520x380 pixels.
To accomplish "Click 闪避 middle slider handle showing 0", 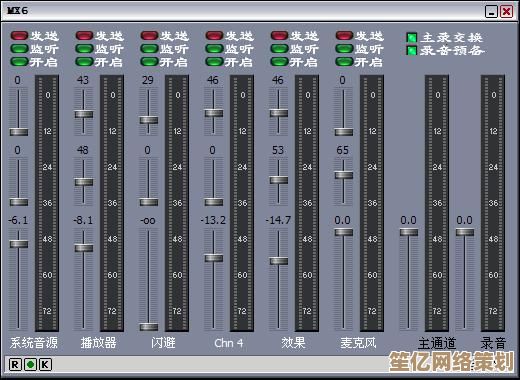I will pyautogui.click(x=149, y=202).
